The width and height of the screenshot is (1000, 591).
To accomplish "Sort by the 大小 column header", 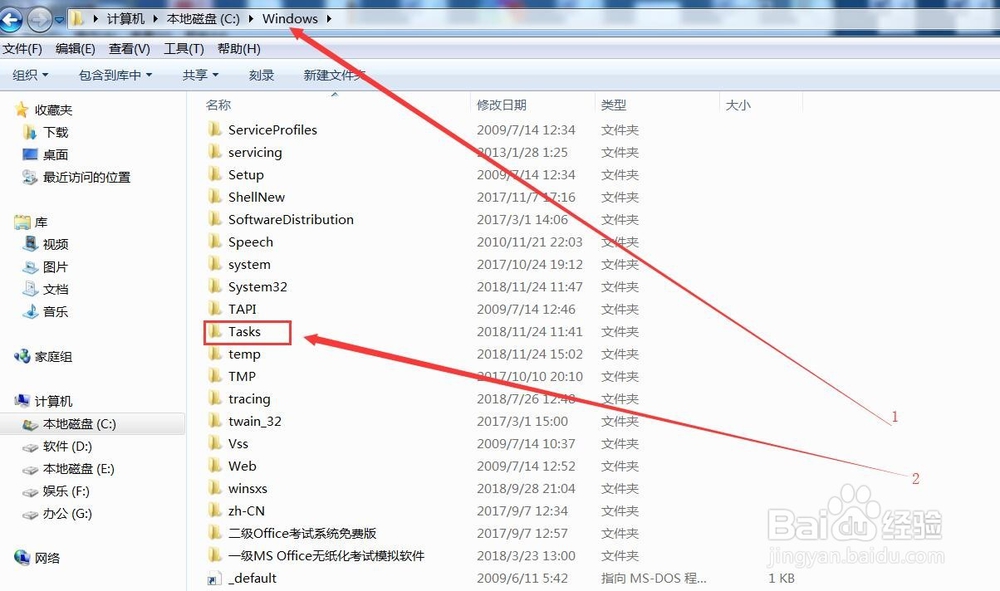I will [x=738, y=105].
